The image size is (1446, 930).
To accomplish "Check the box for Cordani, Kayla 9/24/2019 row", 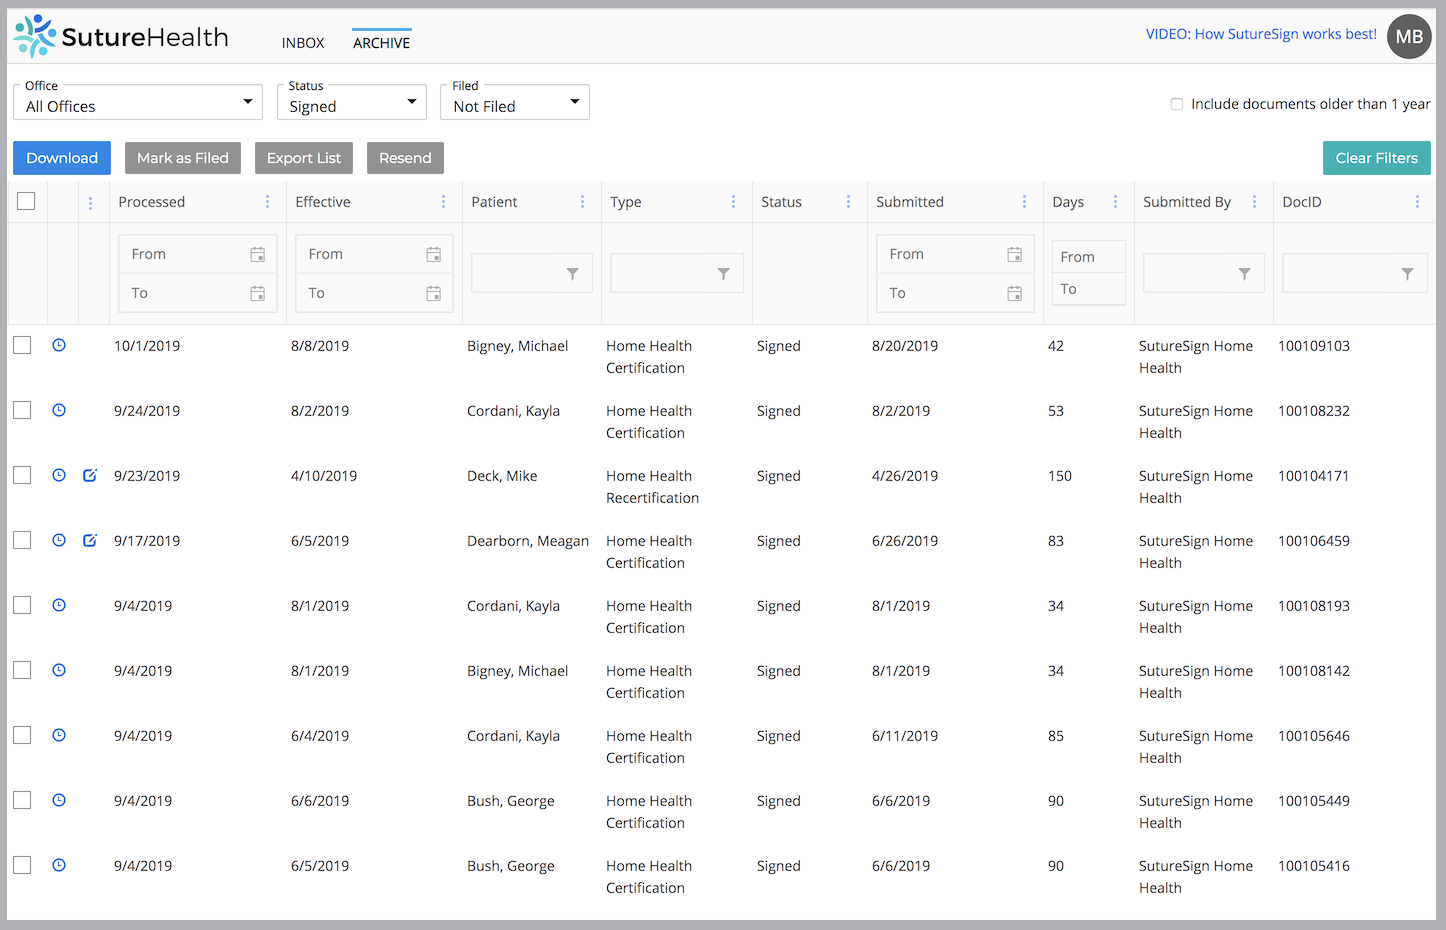I will click(22, 410).
